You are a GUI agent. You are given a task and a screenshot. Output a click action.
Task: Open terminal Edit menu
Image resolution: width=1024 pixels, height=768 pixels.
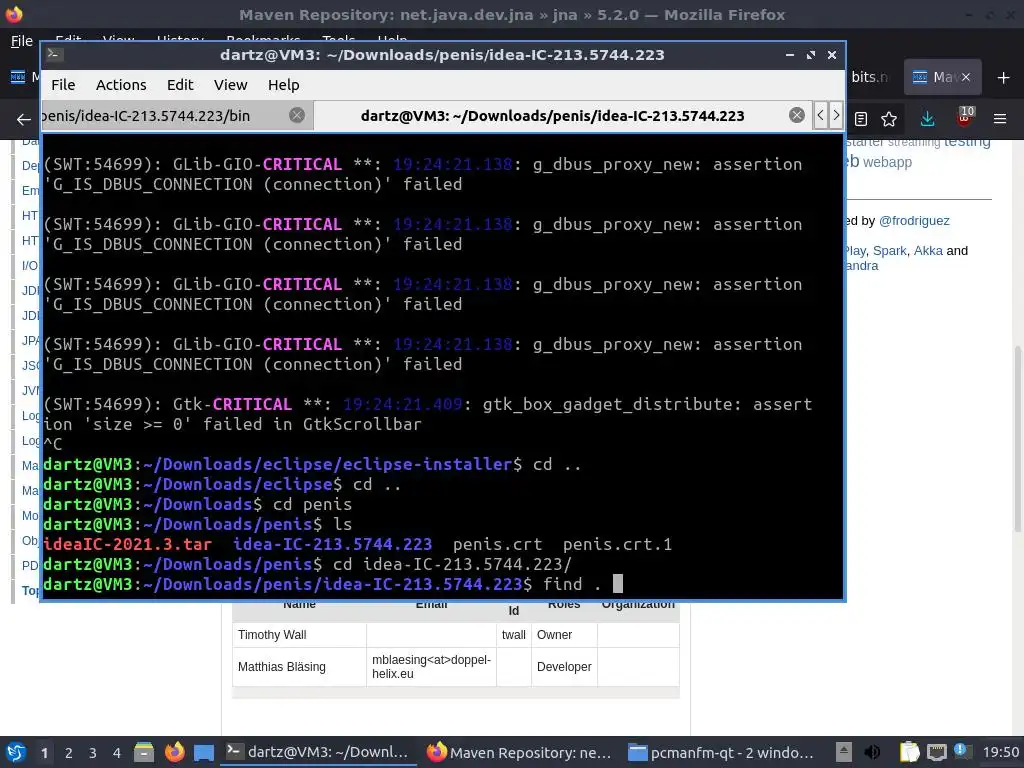click(x=180, y=85)
